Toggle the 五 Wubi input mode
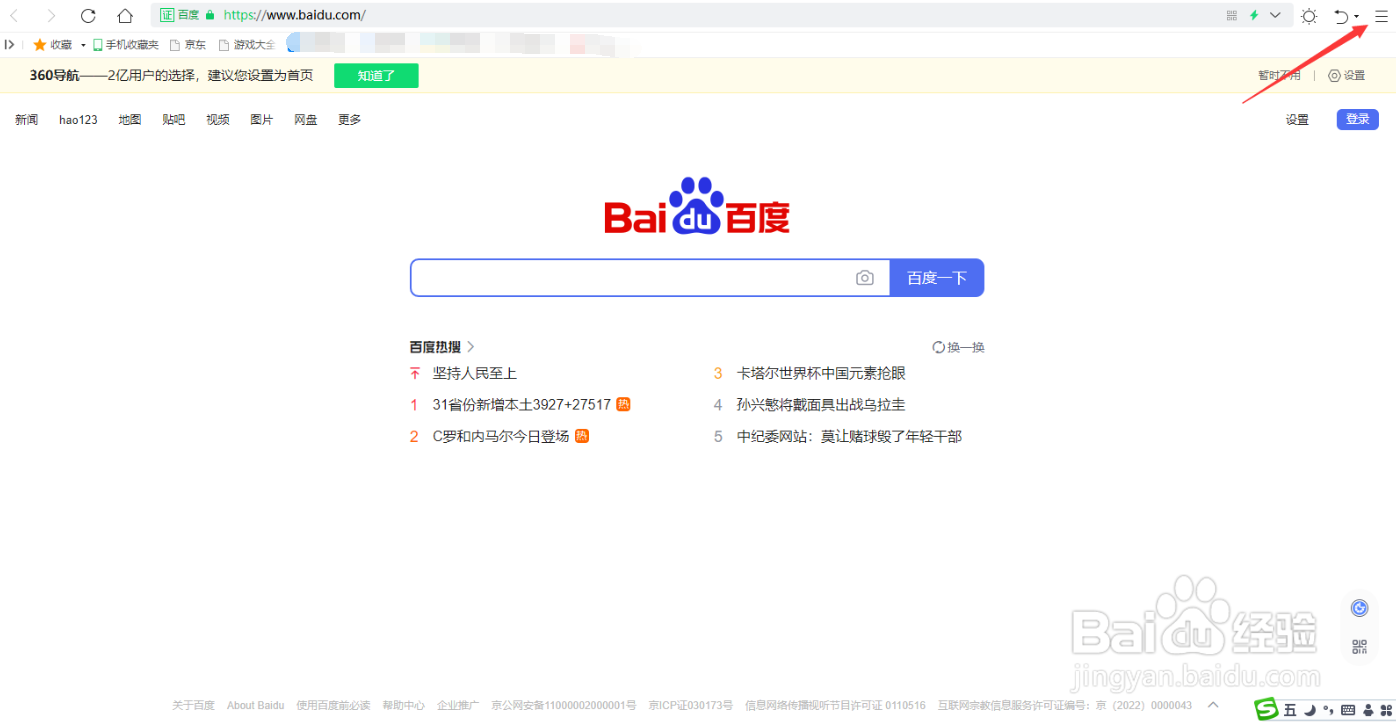Image resolution: width=1396 pixels, height=724 pixels. pos(1290,711)
